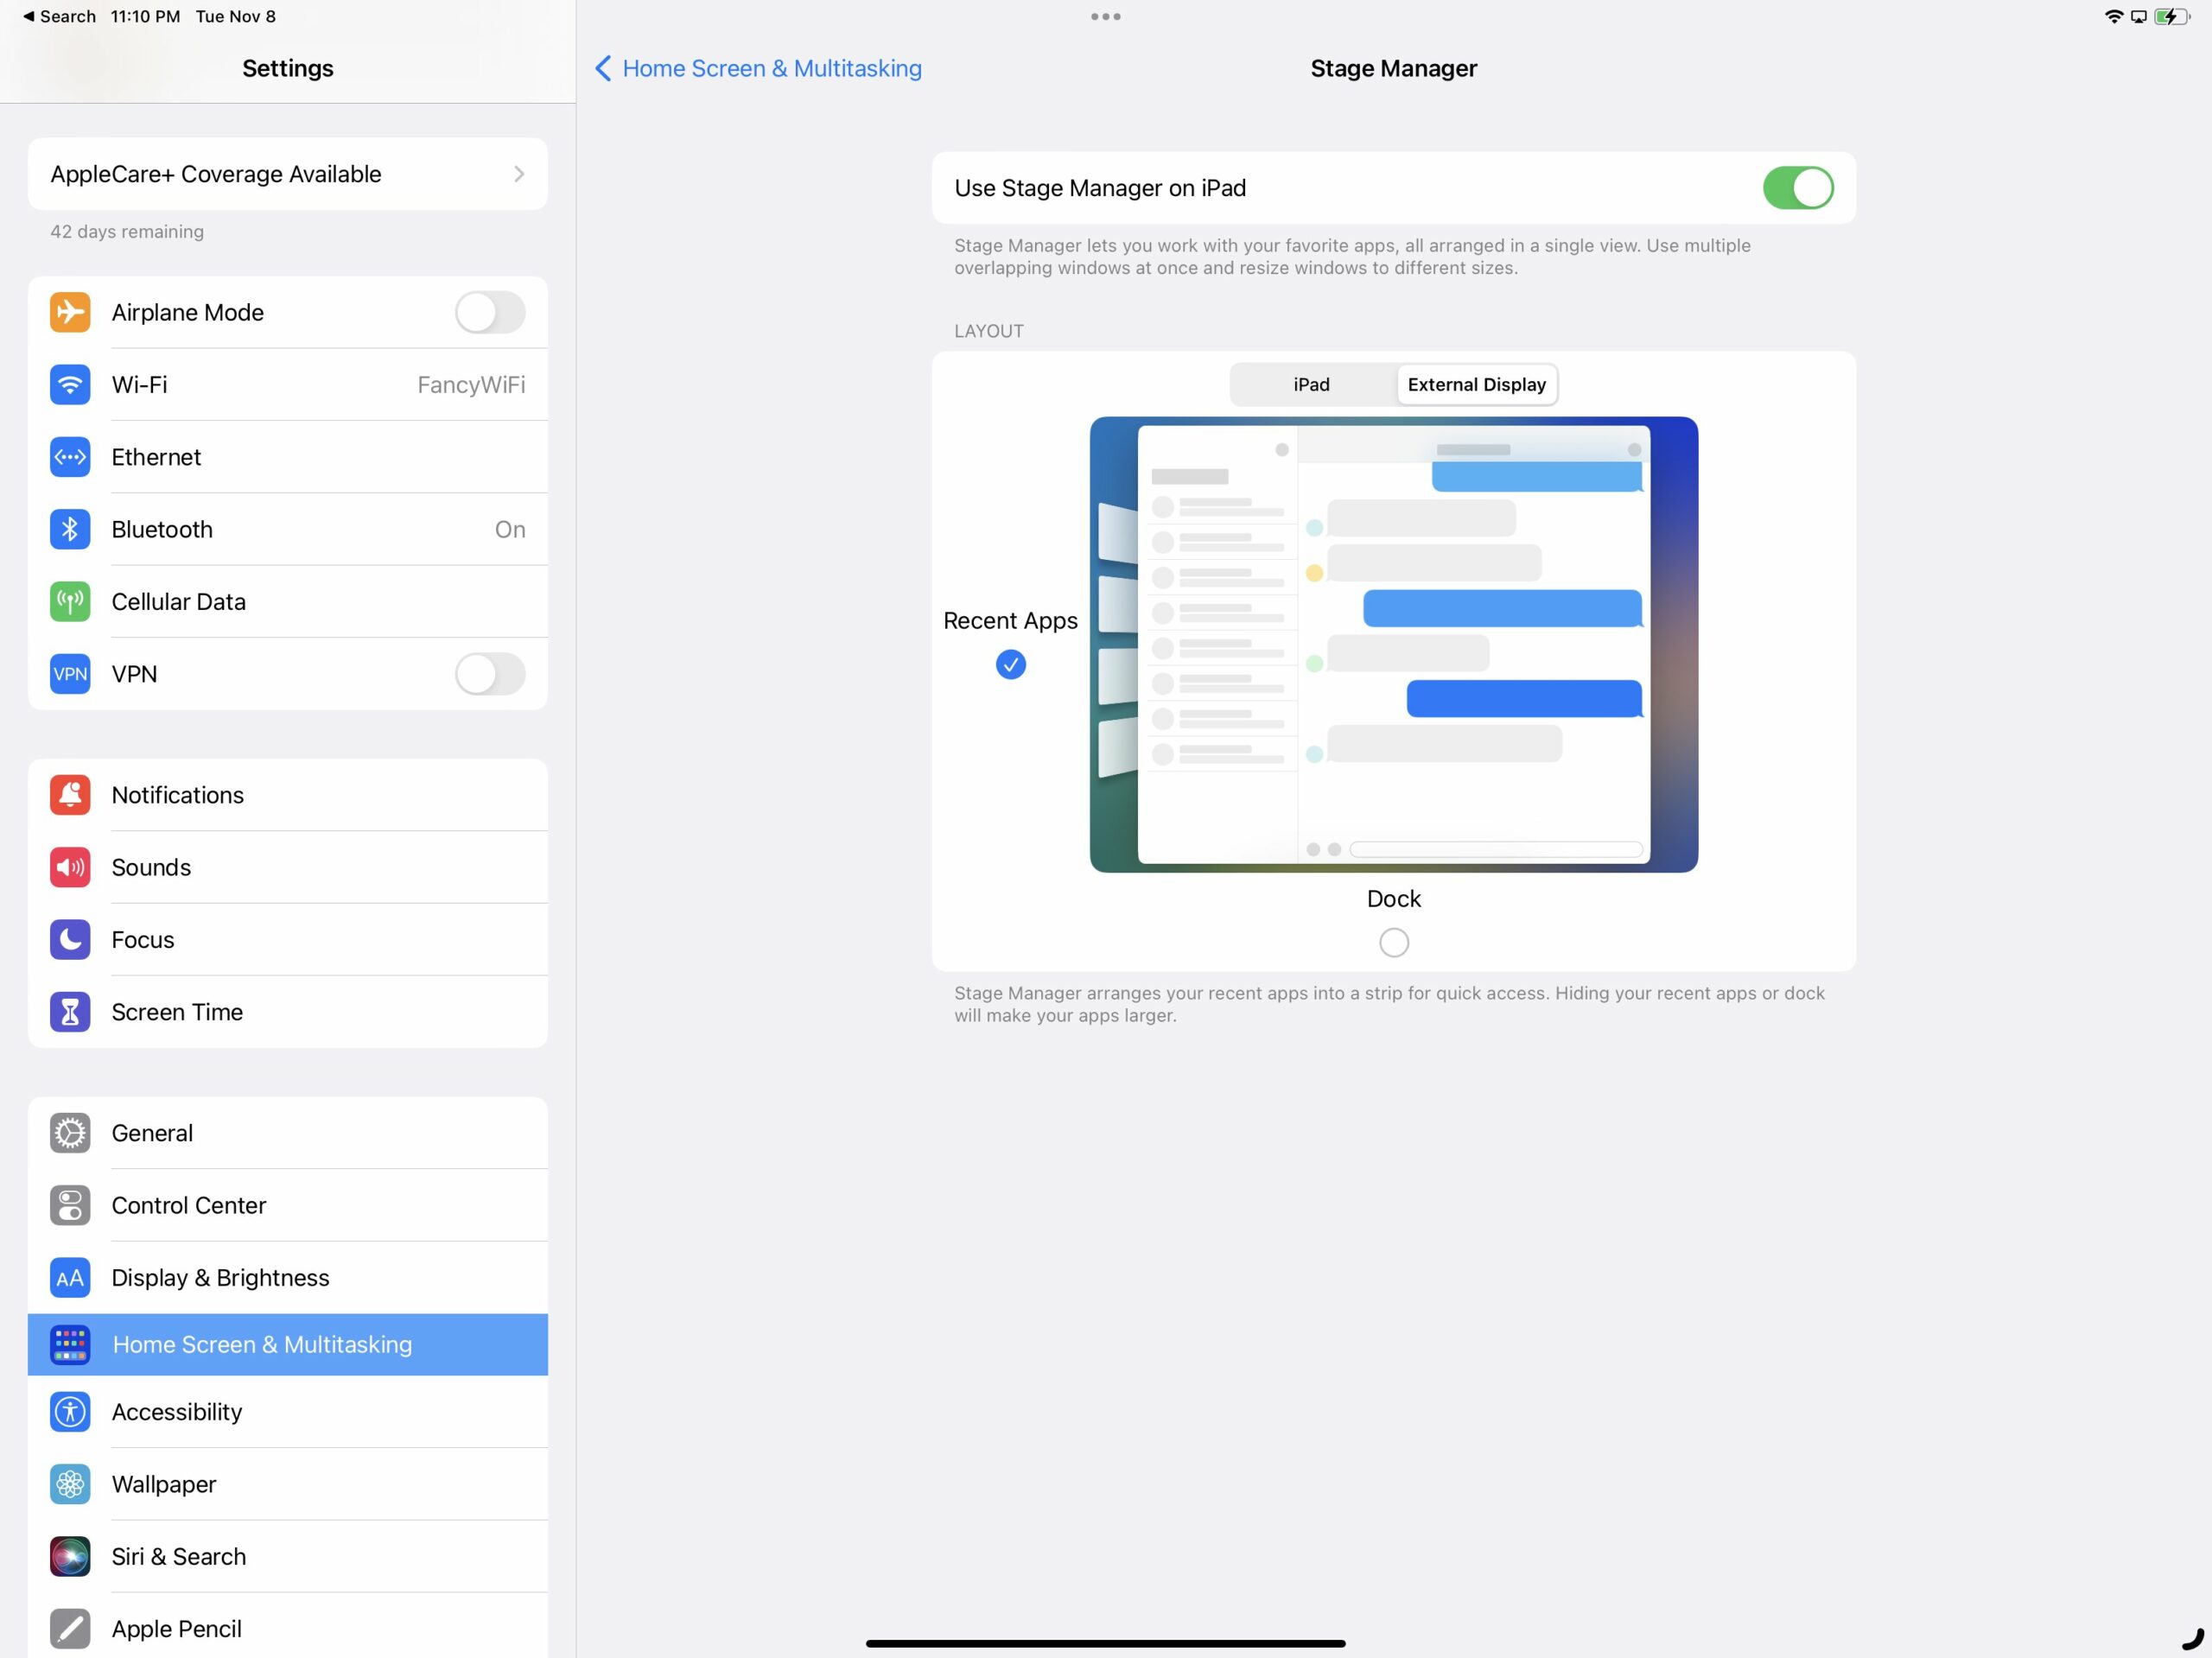This screenshot has height=1658, width=2212.
Task: Turn off Use Stage Manager on iPad
Action: (1798, 188)
